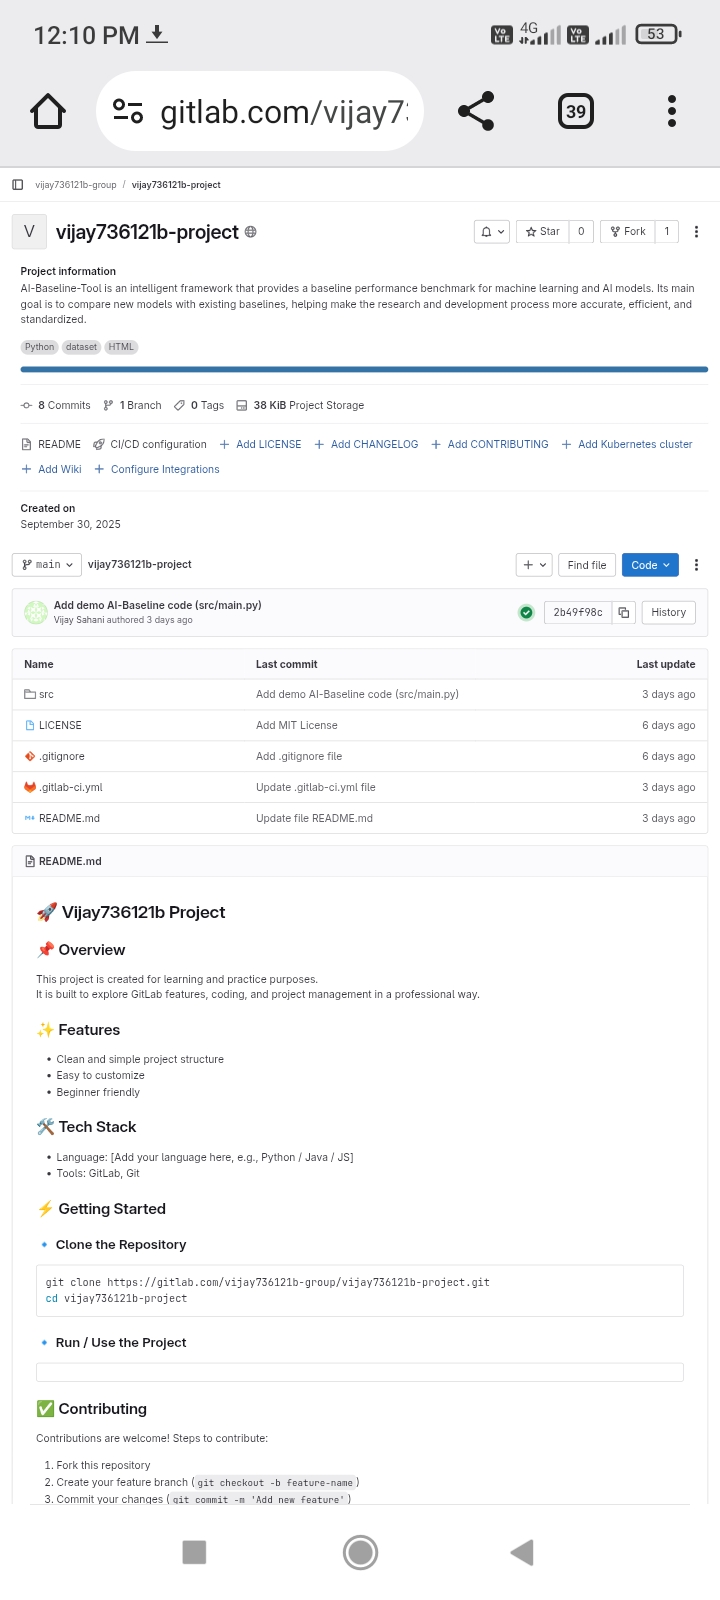Tap the Android back triangle button

[x=522, y=1552]
